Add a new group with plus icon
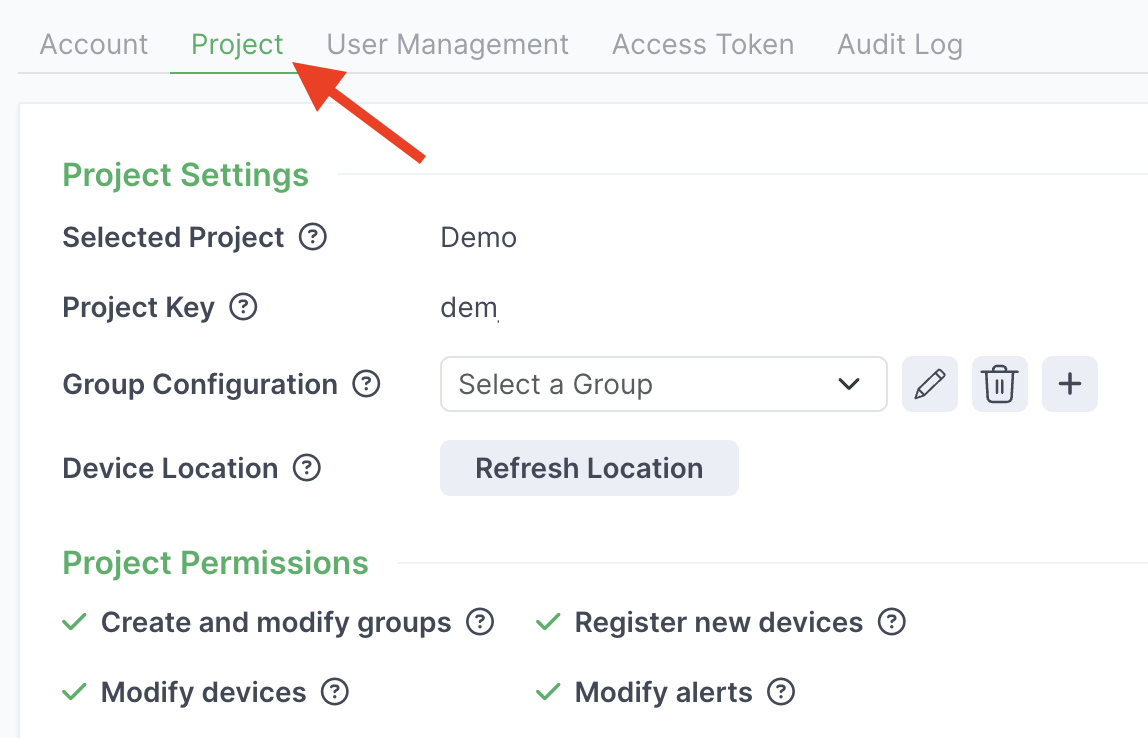1148x738 pixels. point(1070,384)
